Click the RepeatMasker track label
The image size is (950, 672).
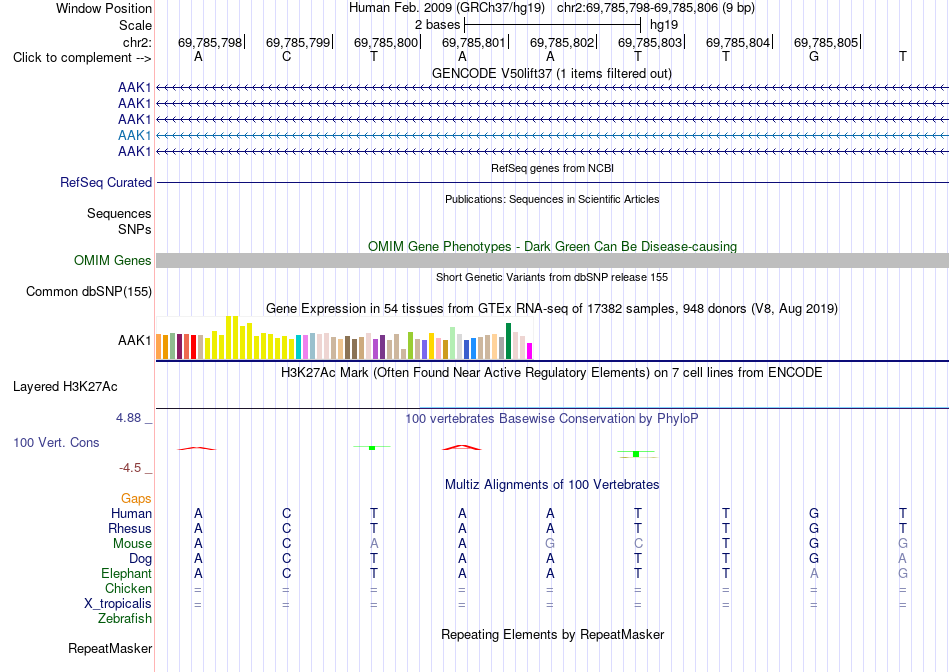click(x=110, y=648)
